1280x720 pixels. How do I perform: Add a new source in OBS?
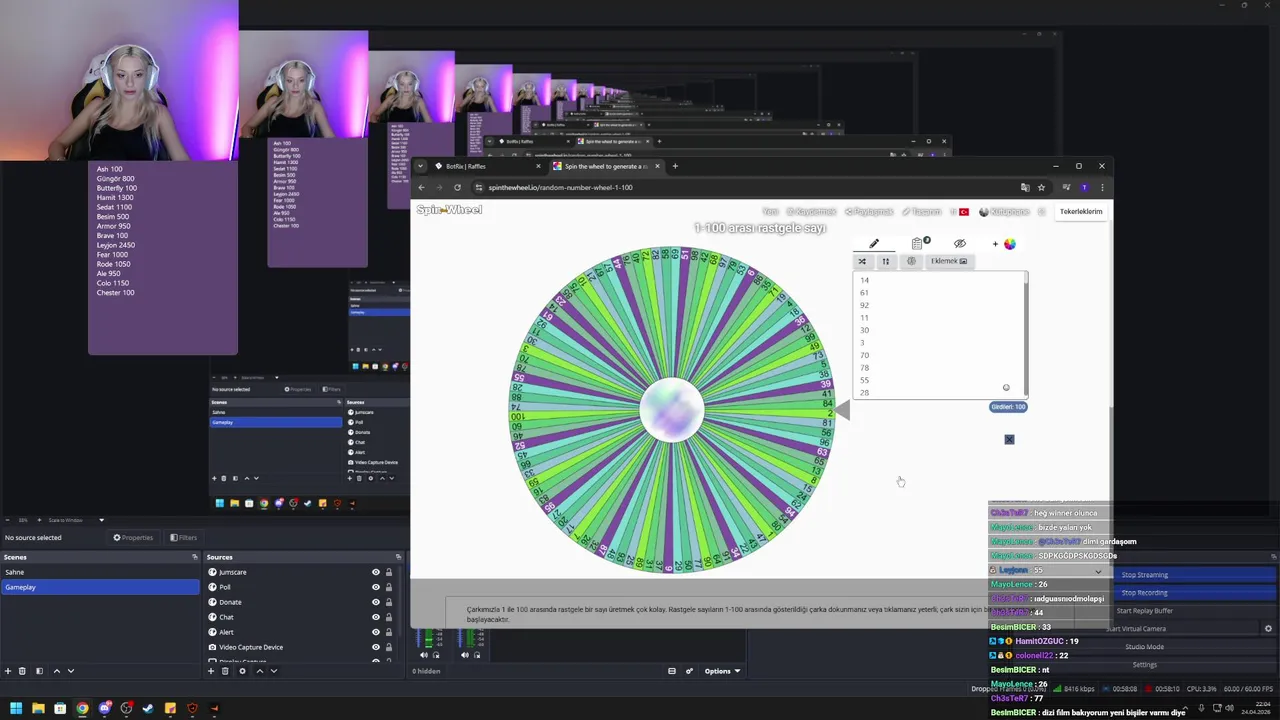click(x=211, y=671)
